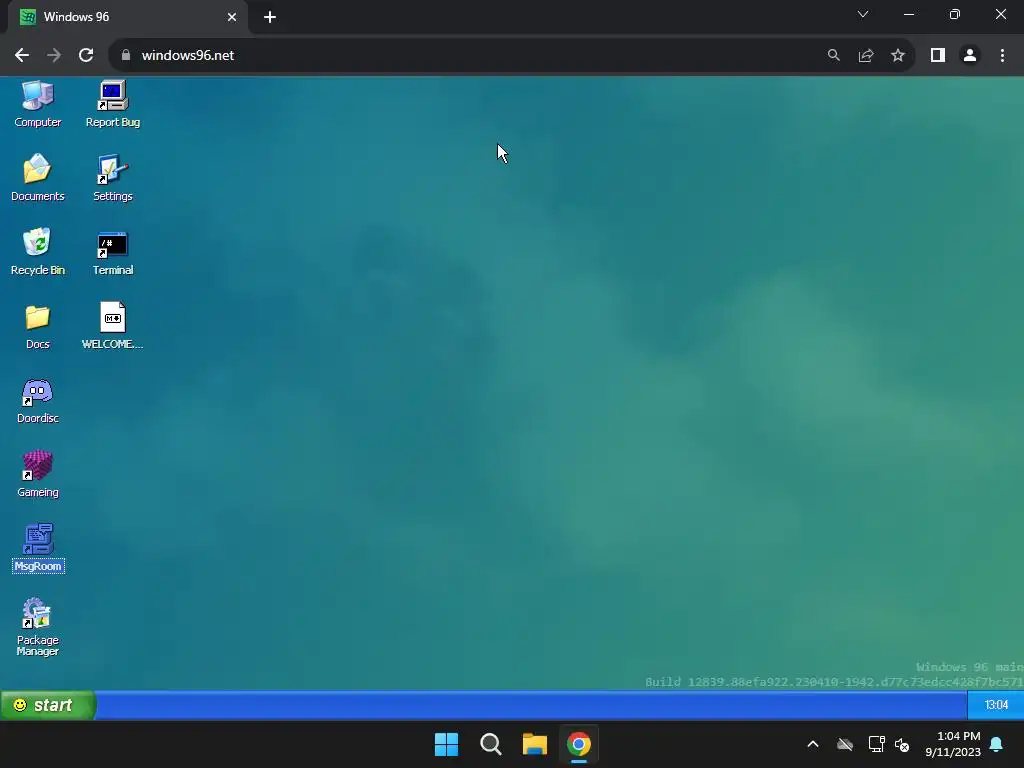Toggle the browser side panel
The width and height of the screenshot is (1024, 768).
click(x=938, y=56)
